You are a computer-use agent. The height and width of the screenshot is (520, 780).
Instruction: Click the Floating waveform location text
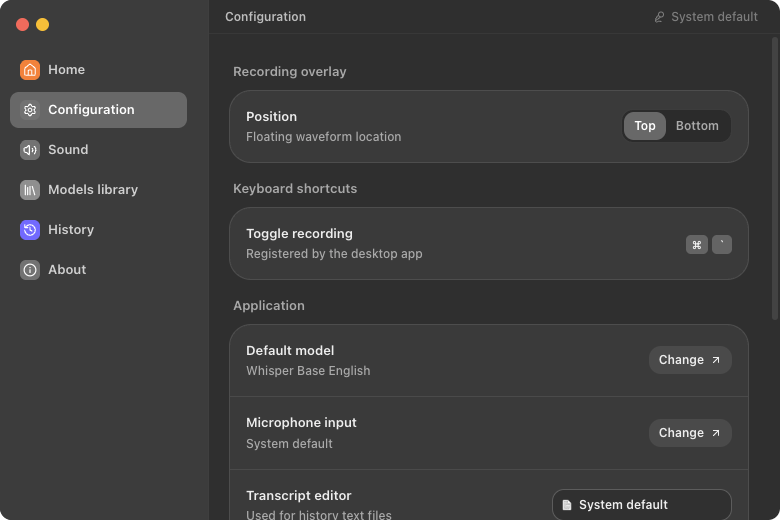(x=323, y=137)
